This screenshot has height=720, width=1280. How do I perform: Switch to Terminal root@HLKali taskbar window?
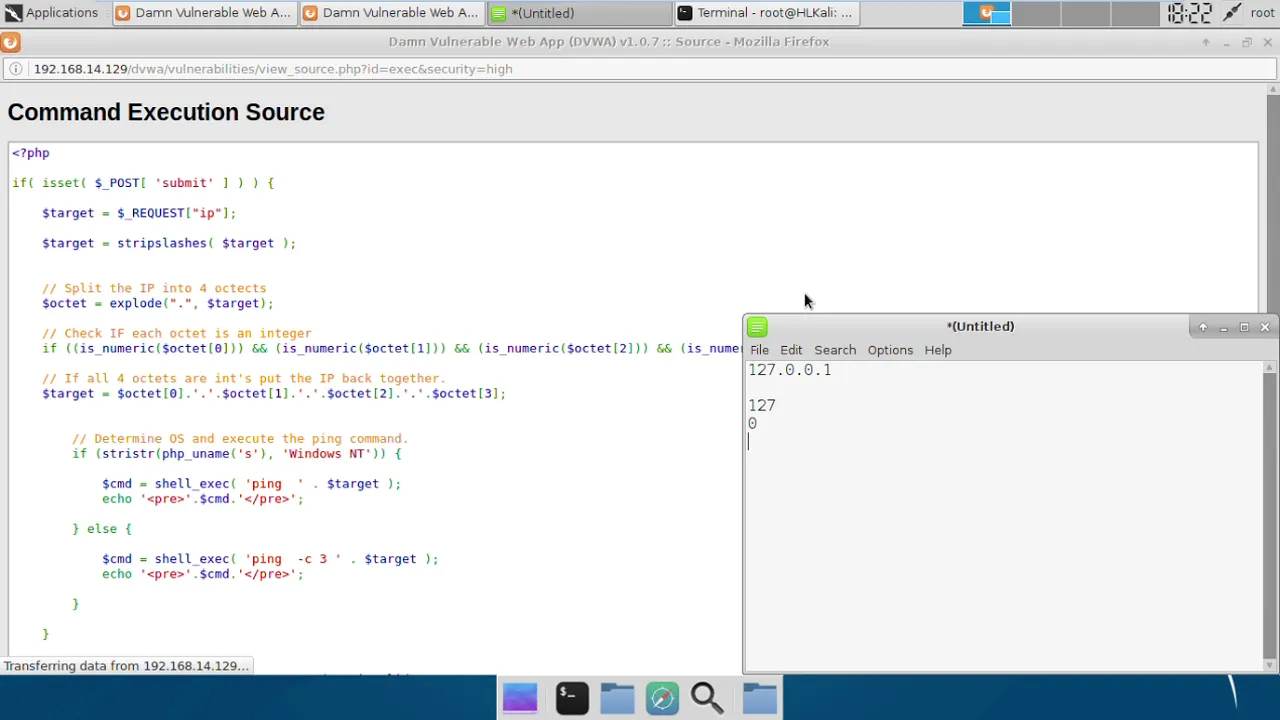click(766, 13)
